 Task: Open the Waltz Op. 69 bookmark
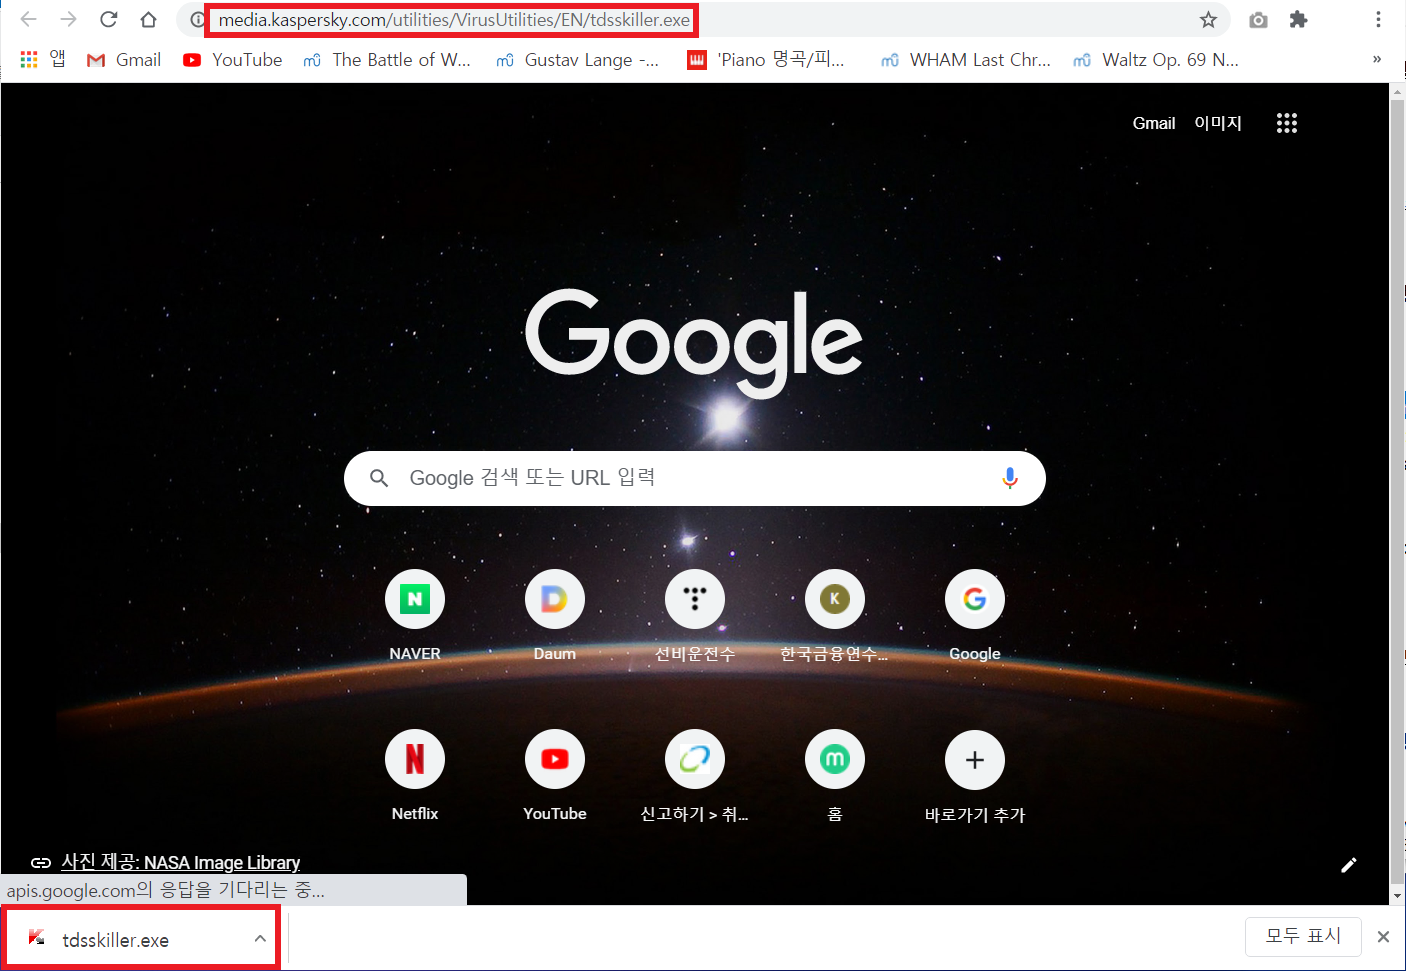pyautogui.click(x=1156, y=60)
